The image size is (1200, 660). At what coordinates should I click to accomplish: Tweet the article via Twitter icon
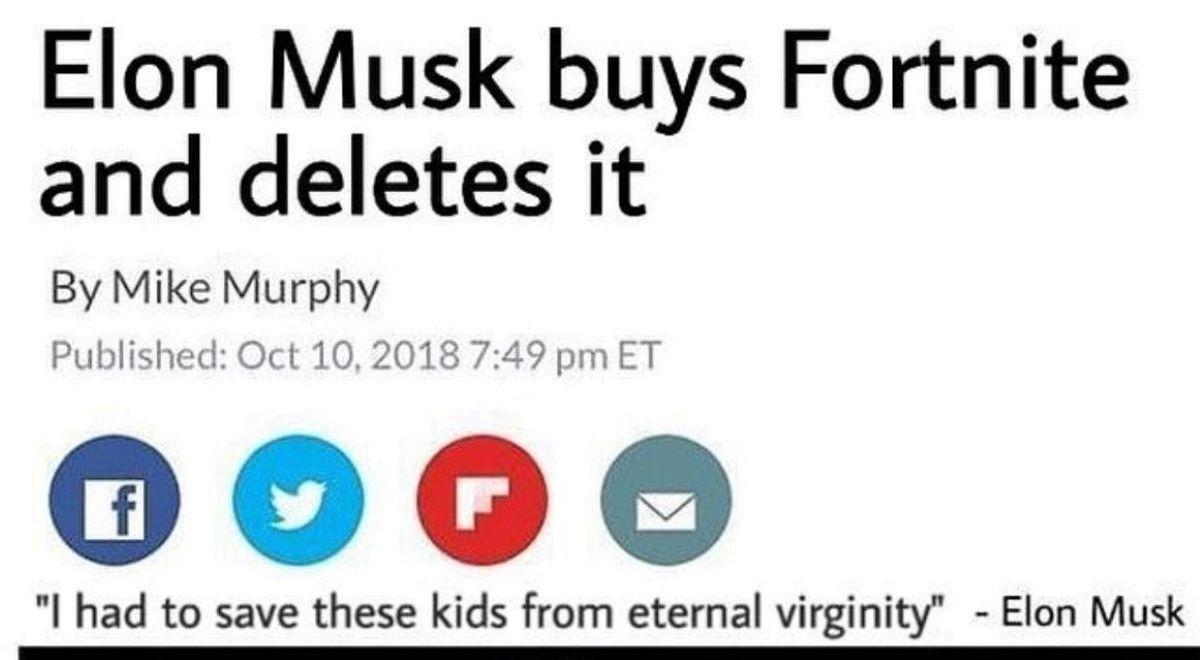tap(298, 502)
